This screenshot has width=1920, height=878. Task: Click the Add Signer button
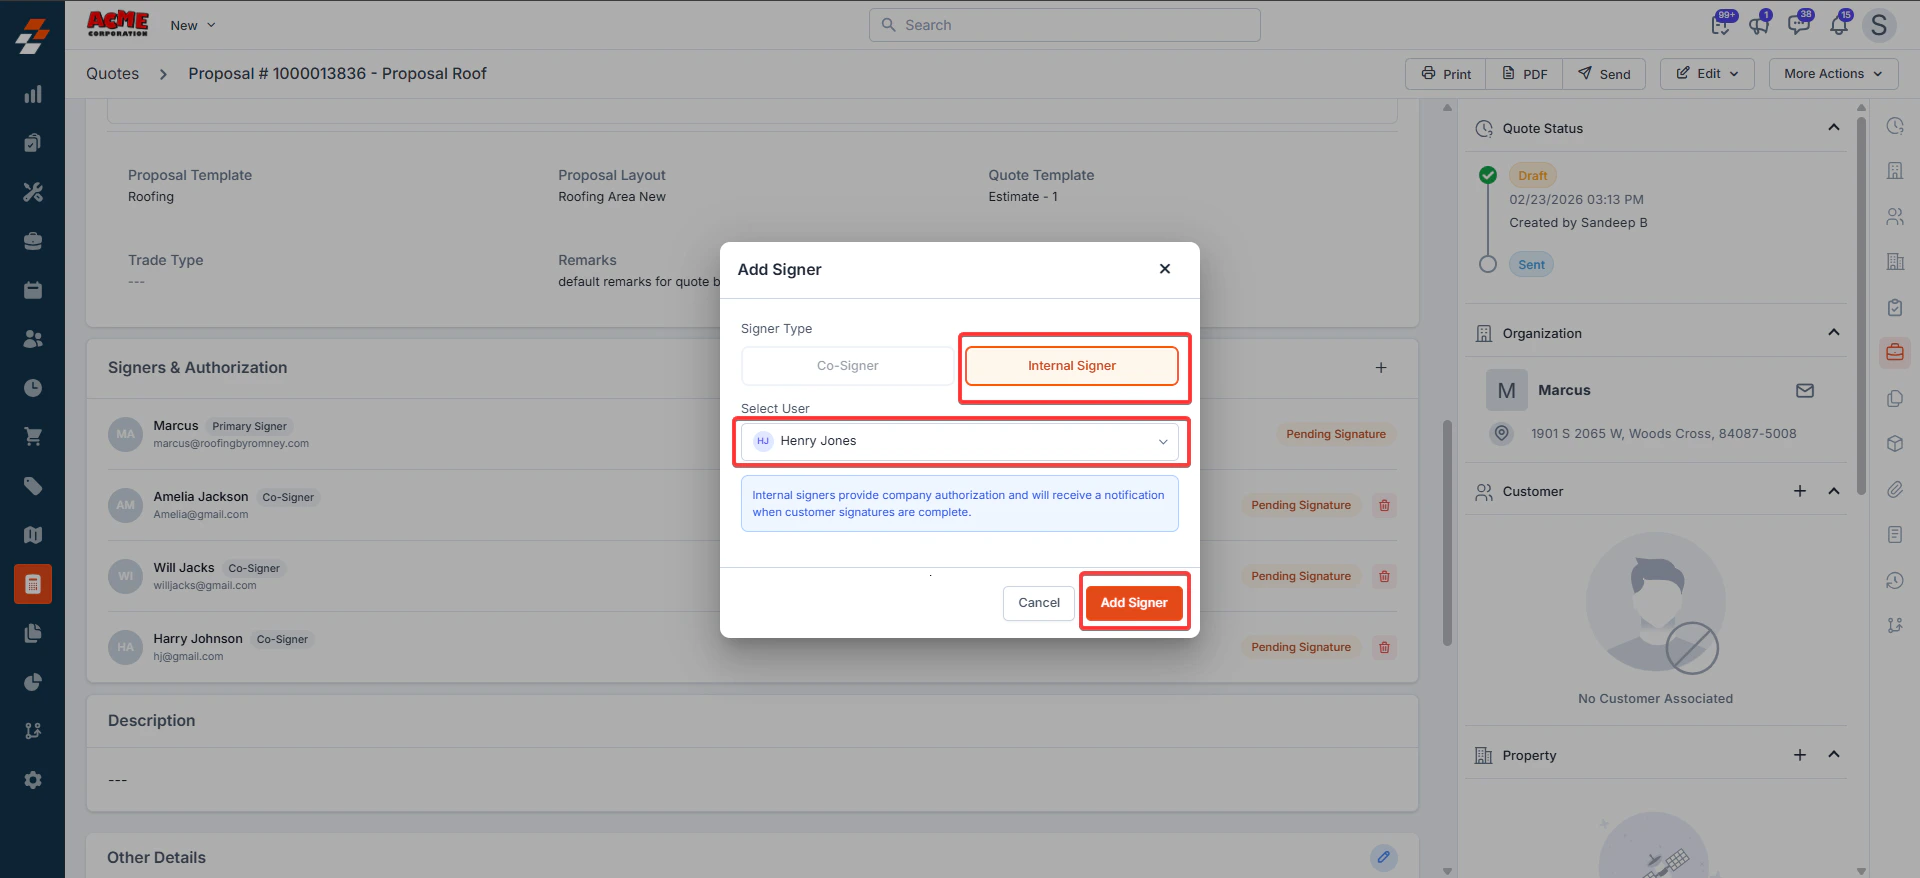click(x=1134, y=603)
